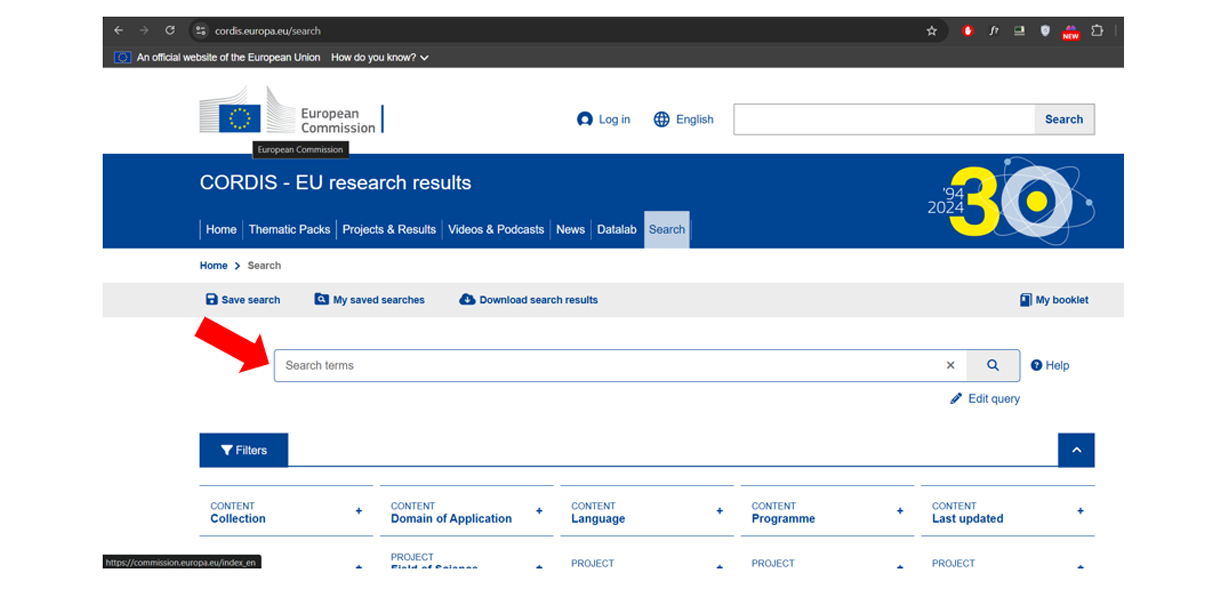Click the top Search button
1213x605 pixels.
pos(1064,119)
